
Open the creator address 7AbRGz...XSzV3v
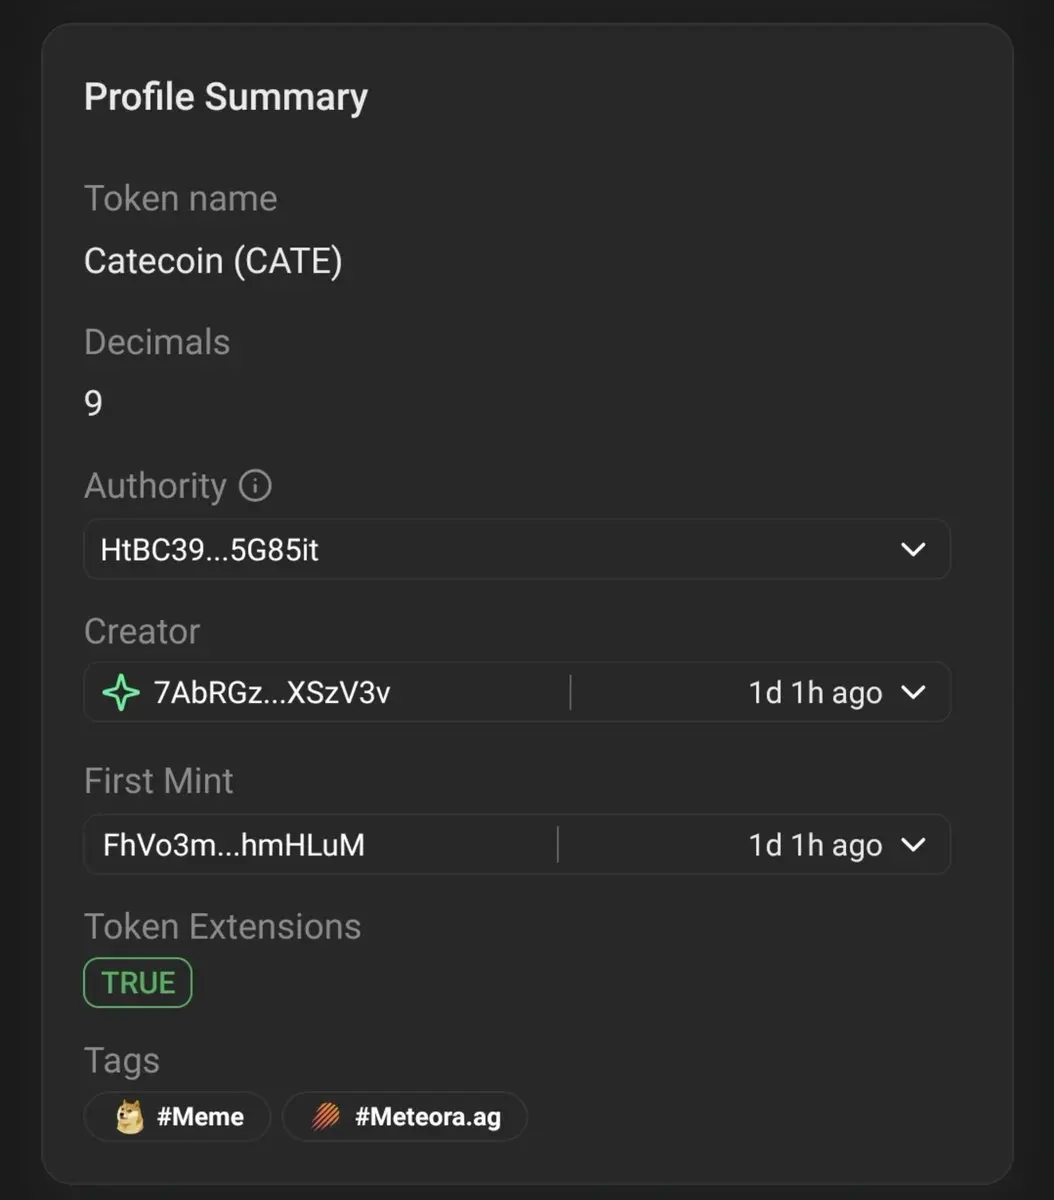[x=272, y=692]
